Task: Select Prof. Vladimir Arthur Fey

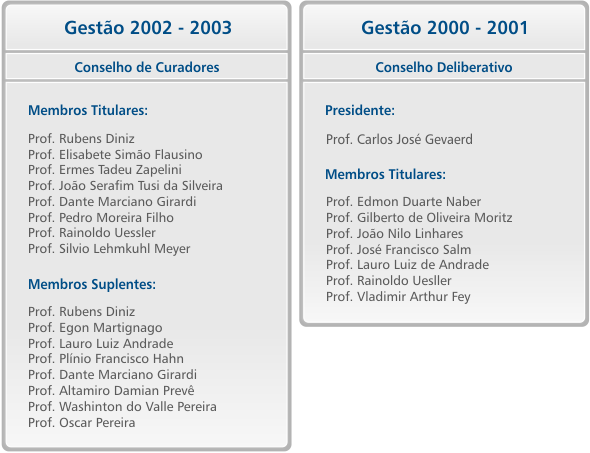Action: (x=398, y=297)
